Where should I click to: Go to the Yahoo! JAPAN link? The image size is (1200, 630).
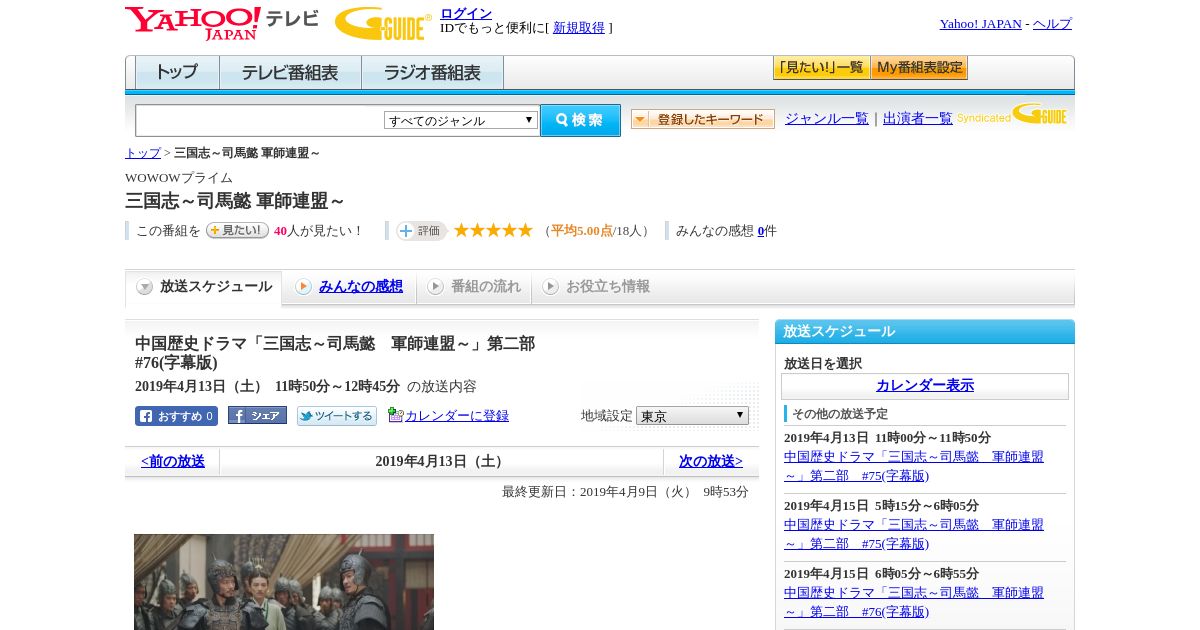click(x=980, y=24)
